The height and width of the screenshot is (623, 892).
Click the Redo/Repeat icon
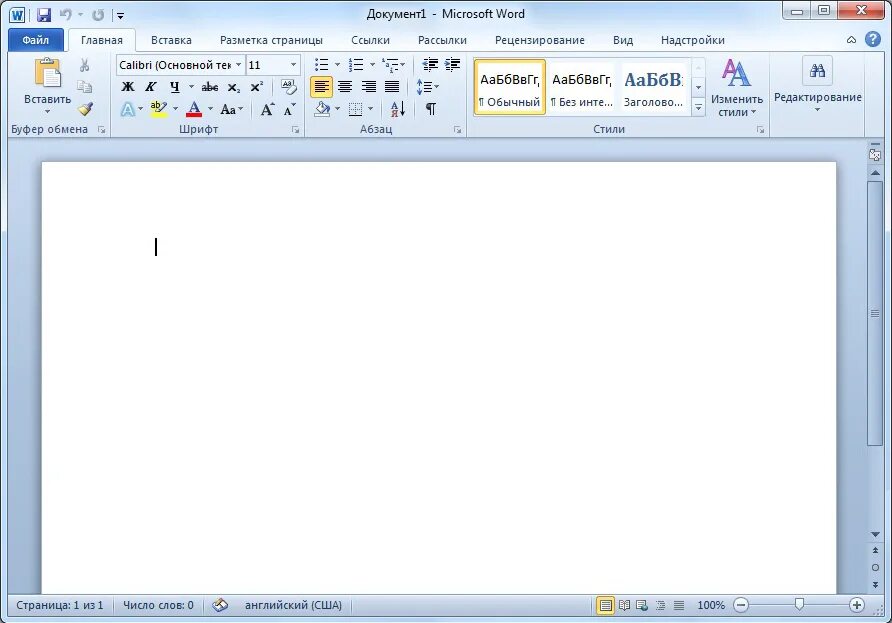click(98, 15)
